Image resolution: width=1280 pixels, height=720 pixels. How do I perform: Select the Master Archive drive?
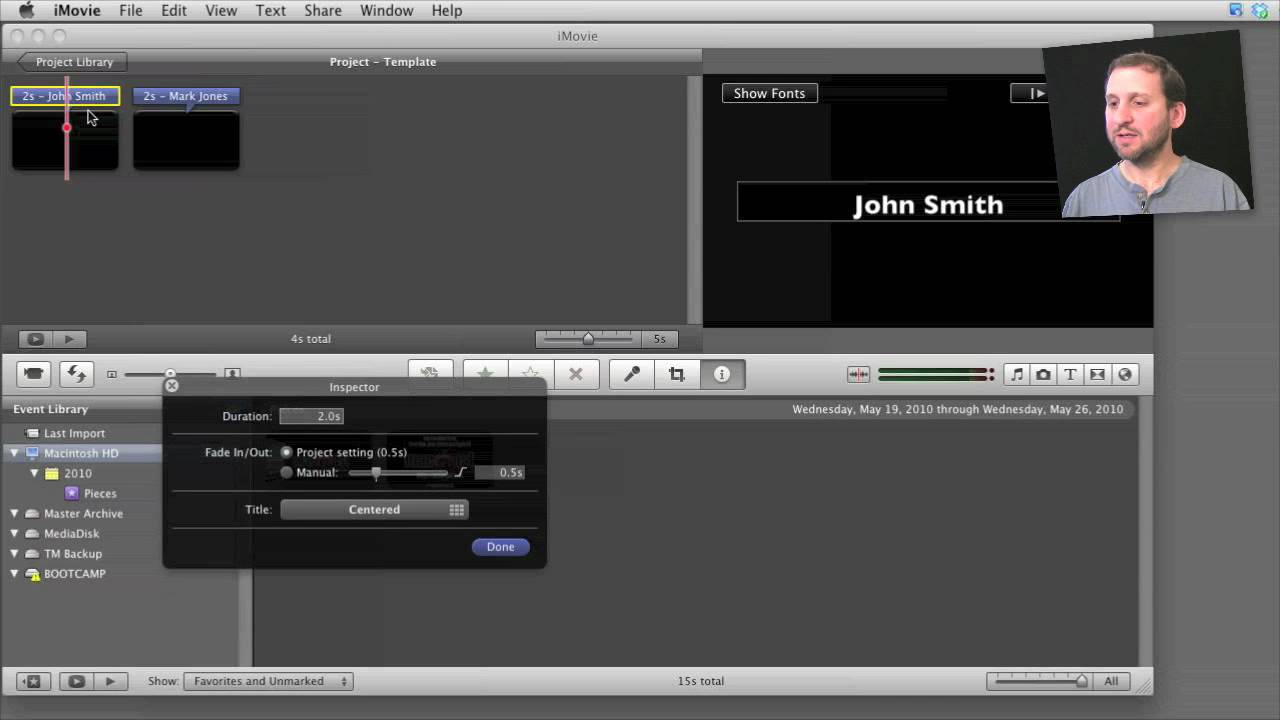point(83,513)
